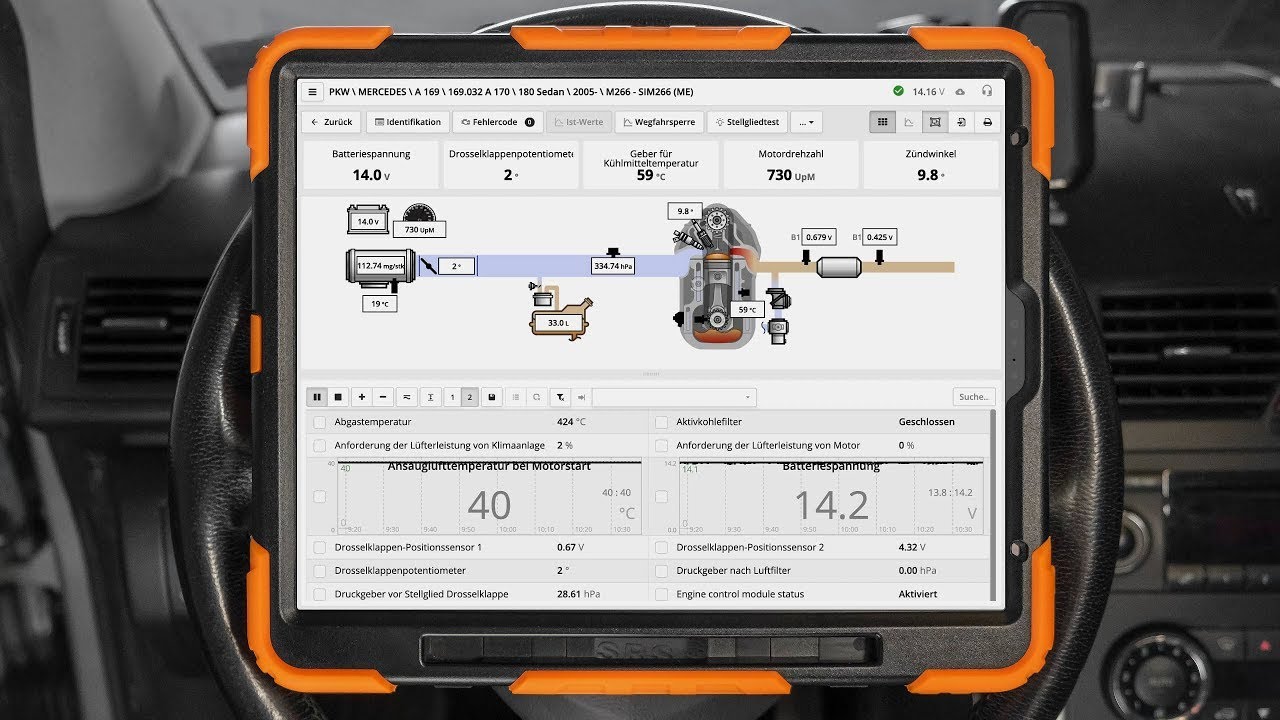Click the 0.425 V lambda sensor value
The width and height of the screenshot is (1280, 720).
[x=879, y=237]
